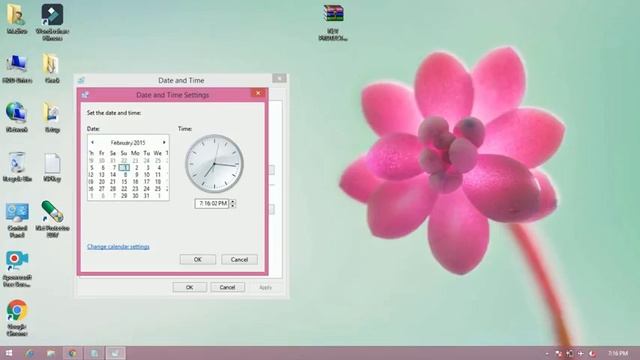
Task: Launch the Apowersoft screen recorder shortcut
Action: click(x=17, y=269)
